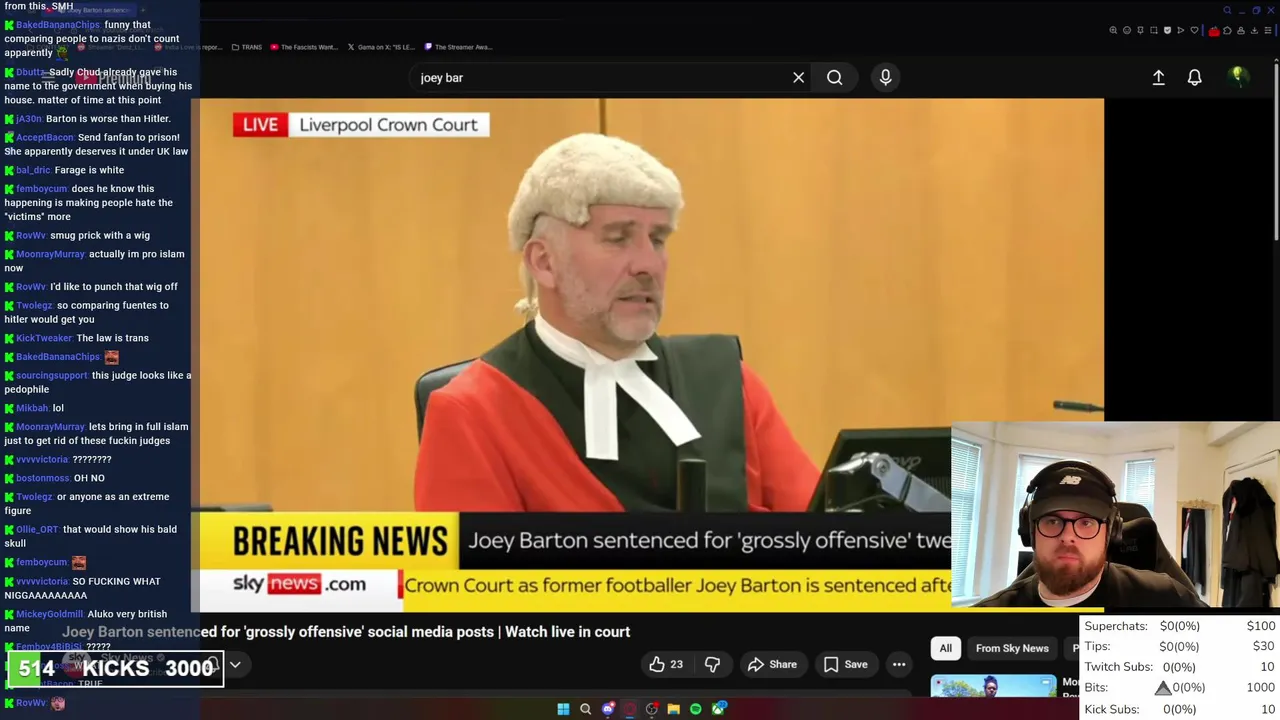Click chat username 'BakedBananaChips' near the top
Screen dimensions: 1280x720
(x=58, y=25)
